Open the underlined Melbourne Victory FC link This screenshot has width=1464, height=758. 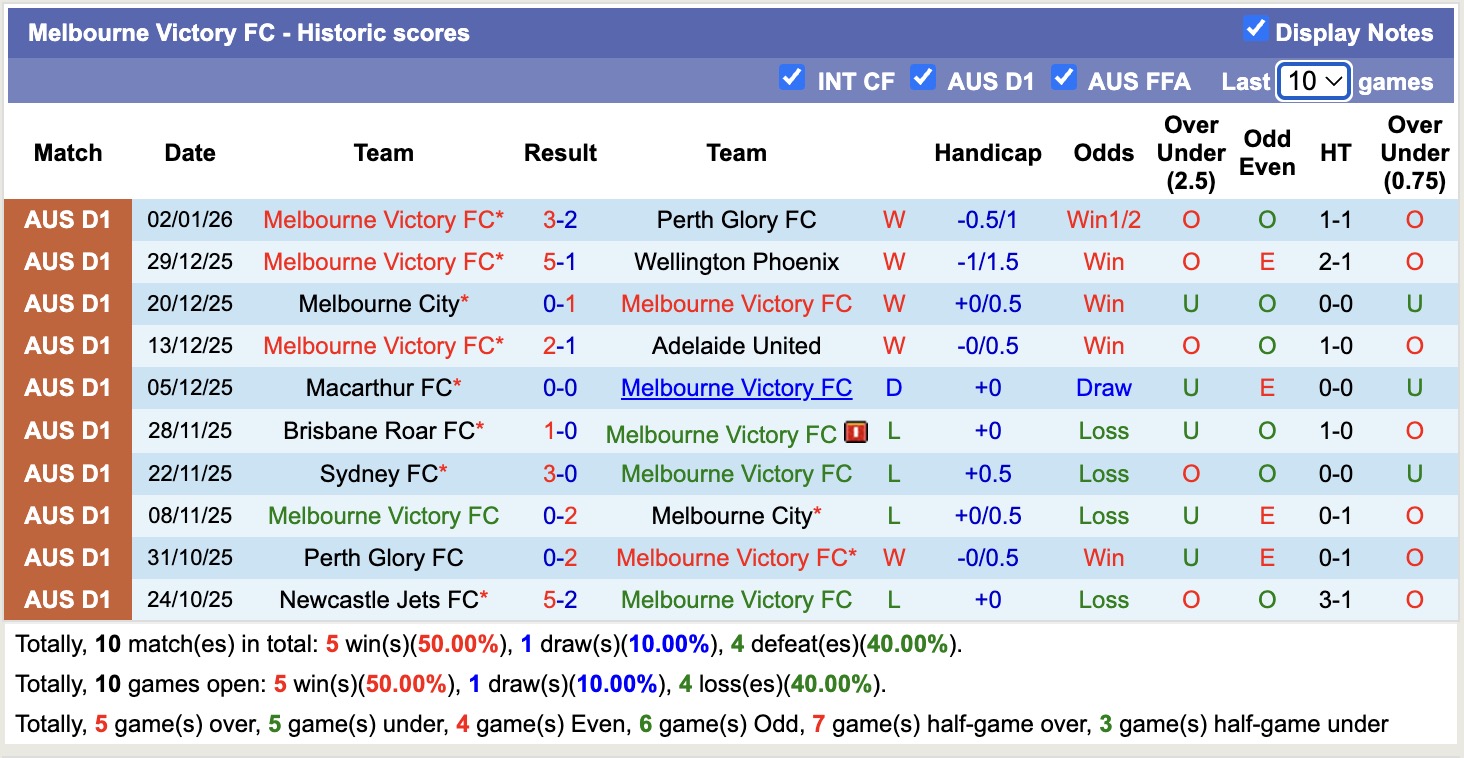click(736, 388)
